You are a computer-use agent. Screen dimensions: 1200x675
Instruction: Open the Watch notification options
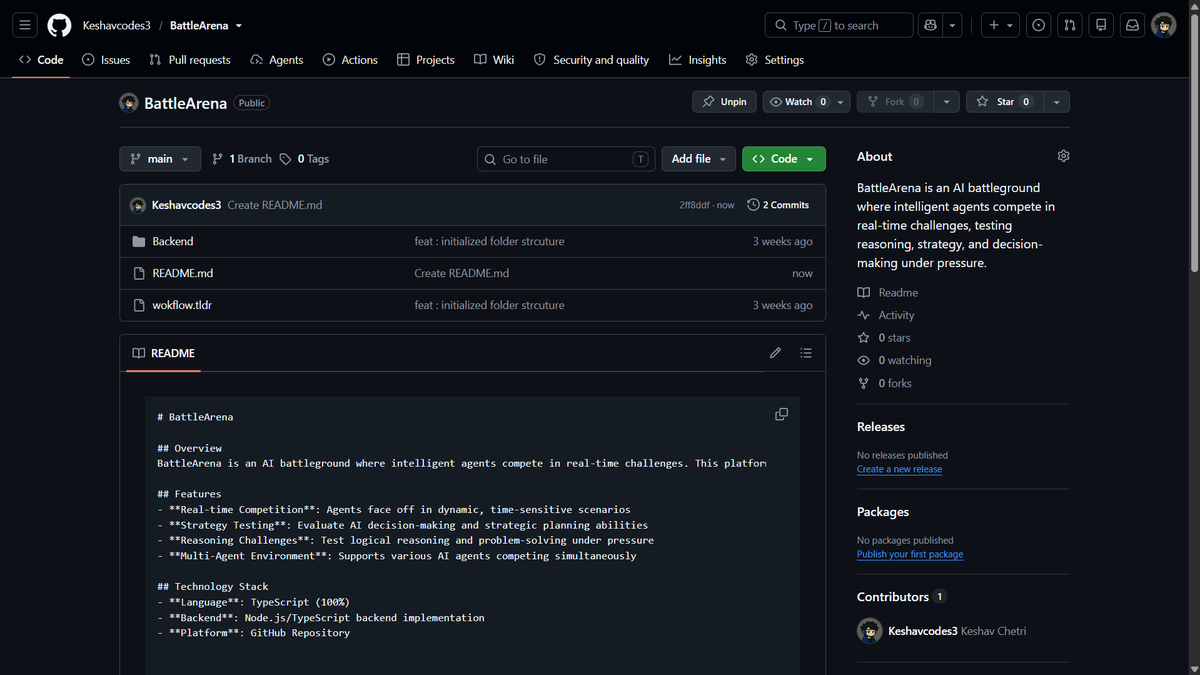tap(807, 102)
